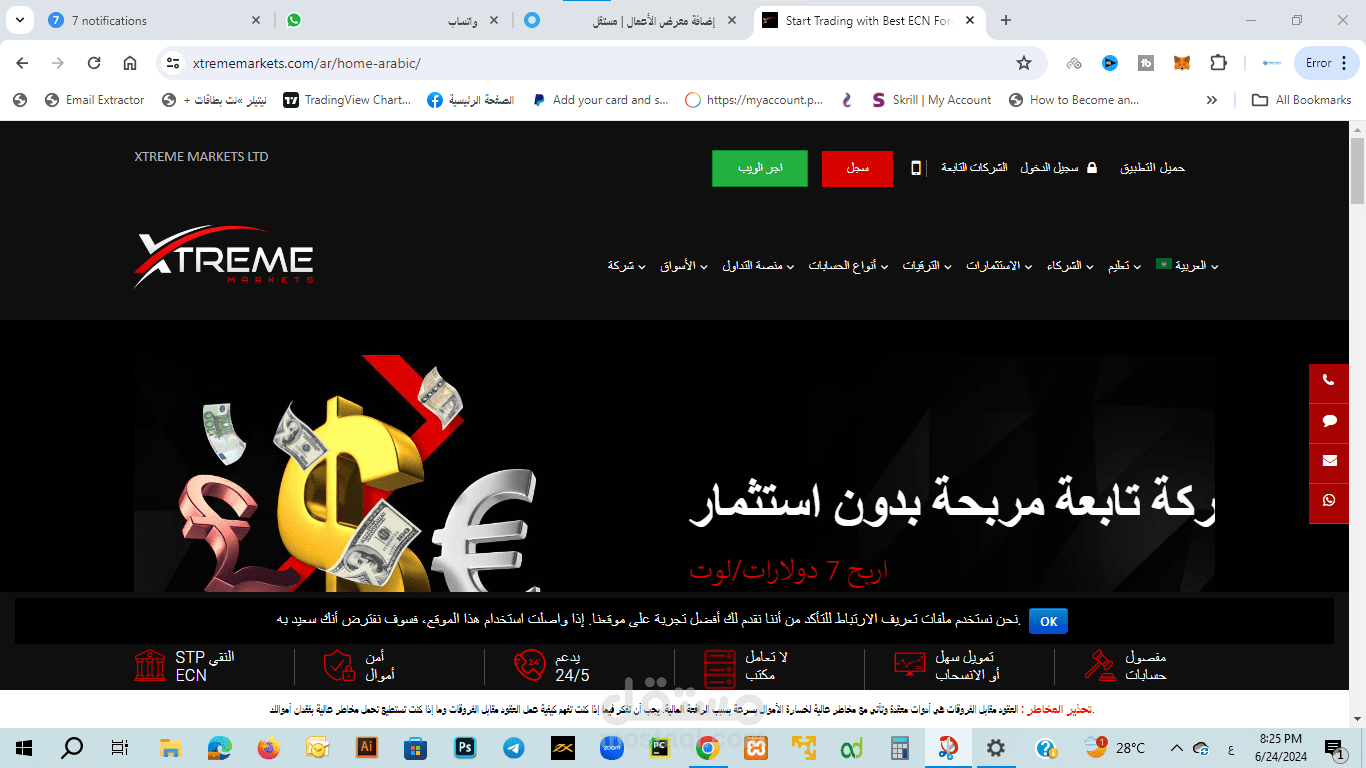
Task: Click the الشركات التابعة affiliates link
Action: click(974, 168)
